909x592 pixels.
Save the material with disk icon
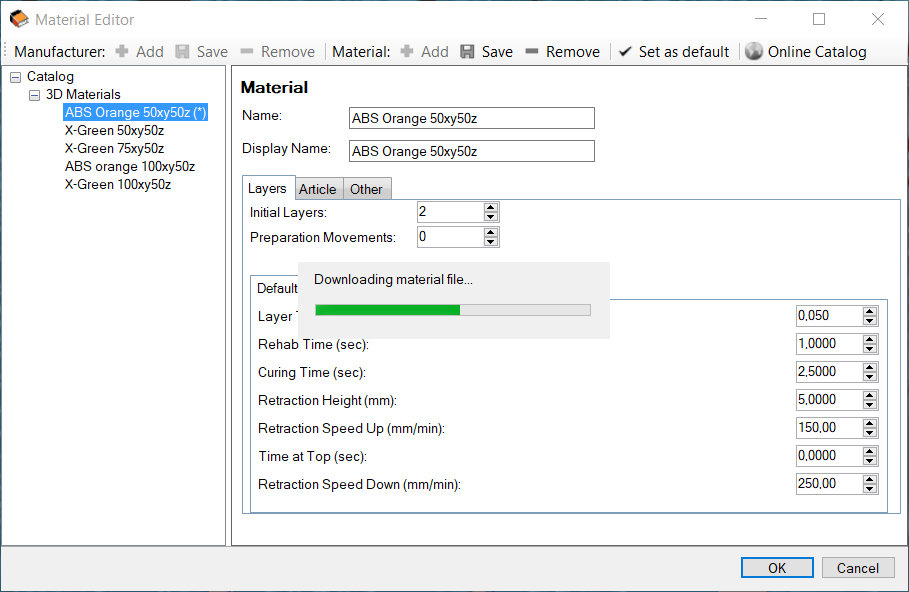pyautogui.click(x=468, y=51)
